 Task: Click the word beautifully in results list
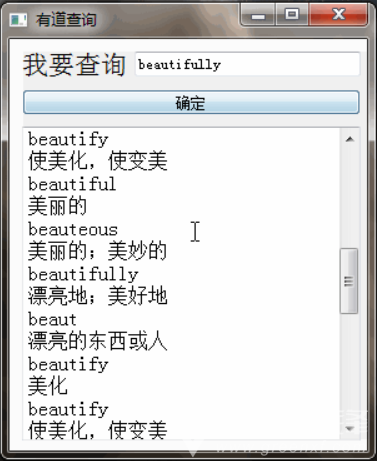click(x=83, y=275)
